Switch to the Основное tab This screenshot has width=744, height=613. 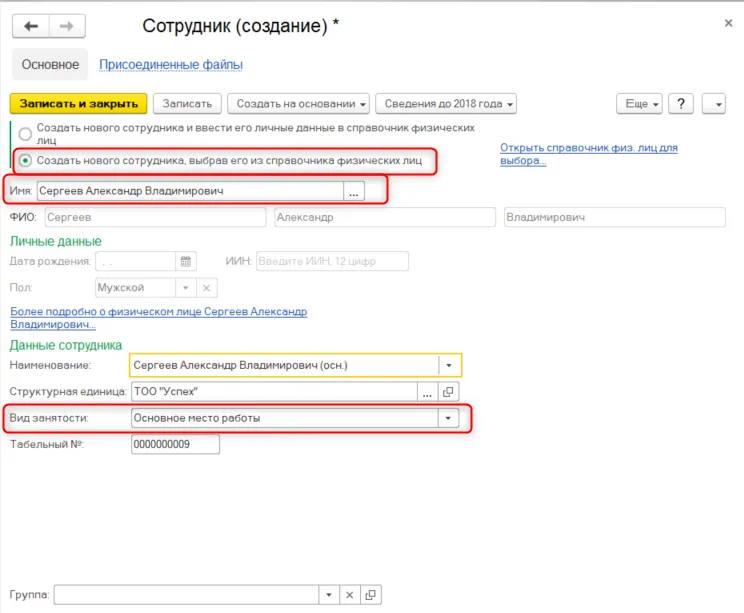point(50,65)
